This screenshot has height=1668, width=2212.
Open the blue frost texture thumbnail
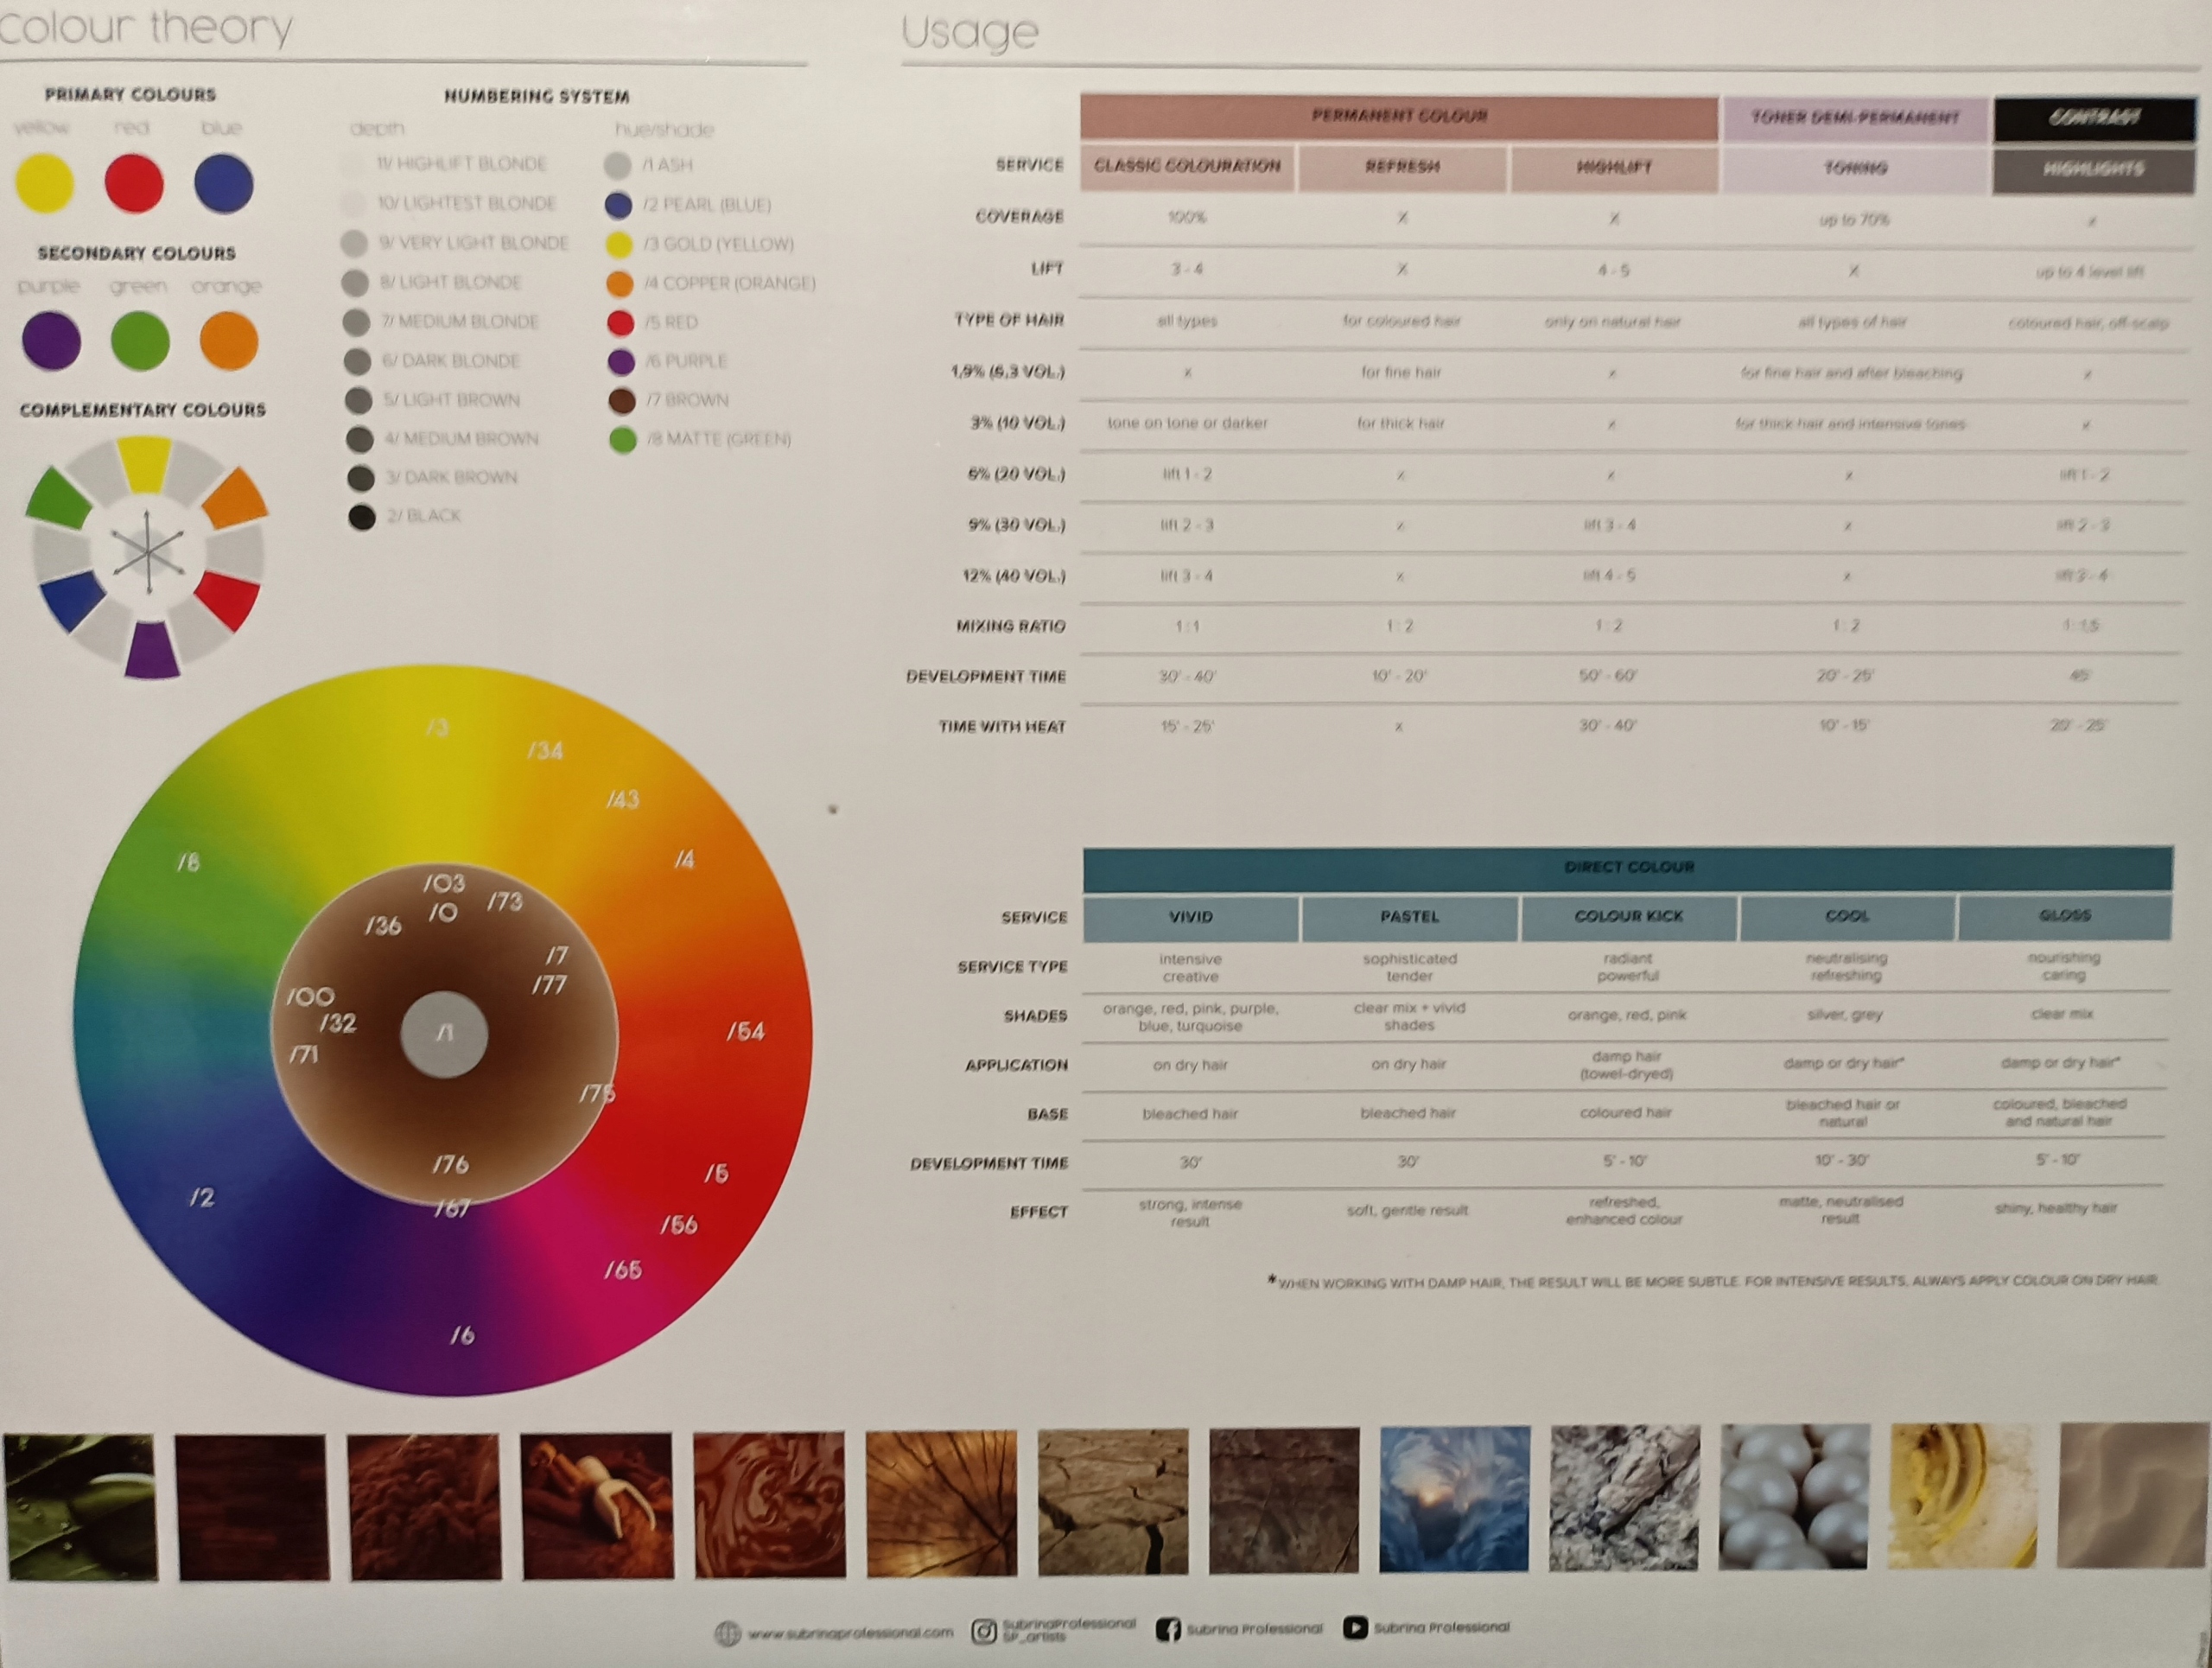1454,1498
